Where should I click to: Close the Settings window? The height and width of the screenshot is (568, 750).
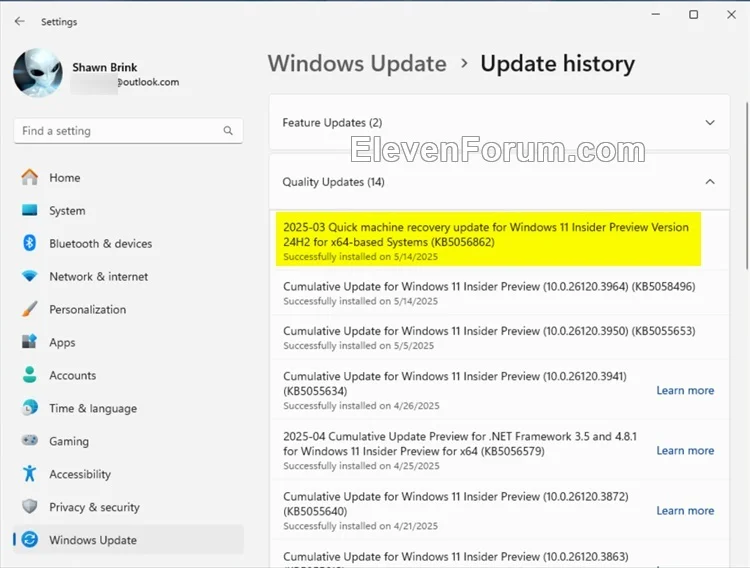[731, 14]
